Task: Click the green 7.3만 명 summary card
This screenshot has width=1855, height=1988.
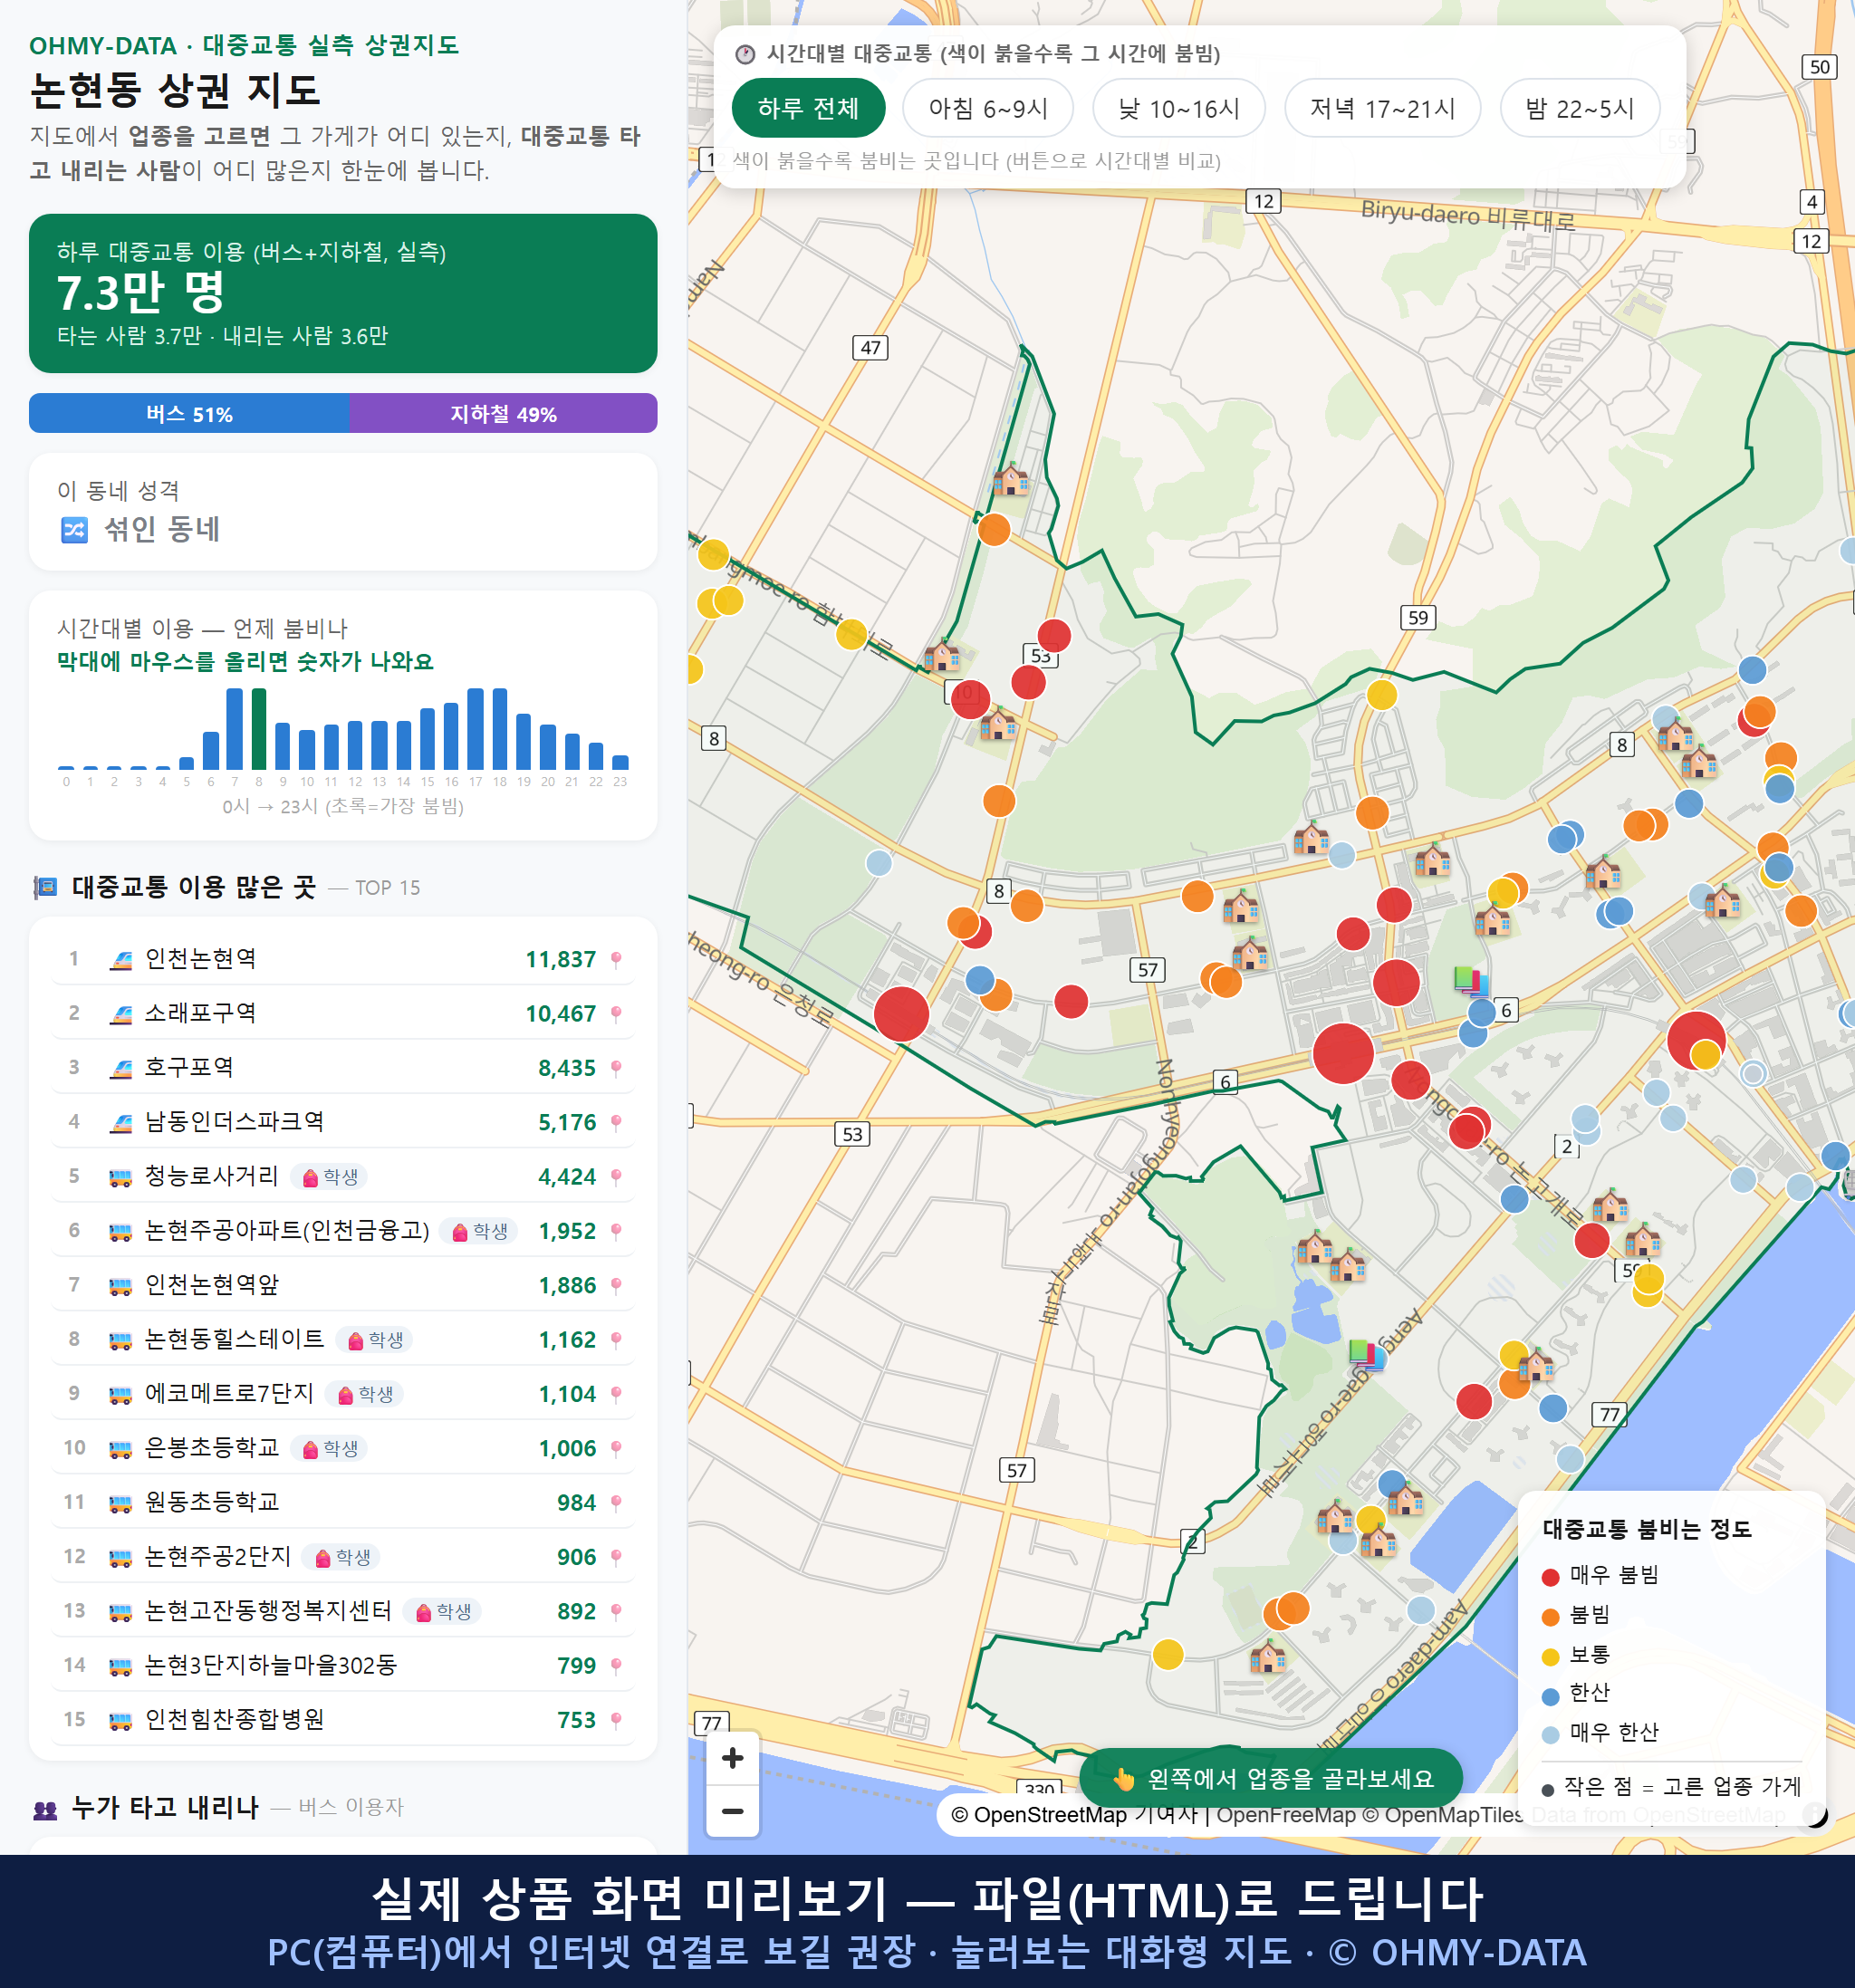Action: coord(343,293)
